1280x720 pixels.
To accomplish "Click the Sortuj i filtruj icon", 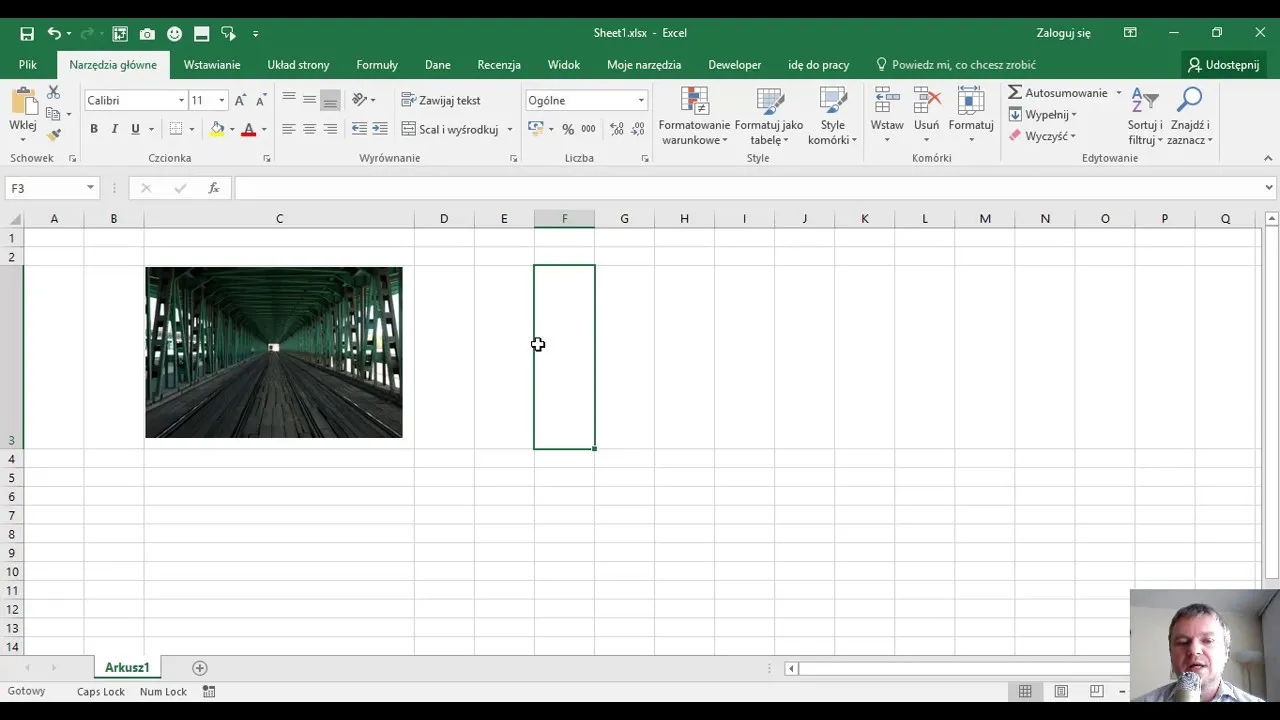I will click(1144, 118).
